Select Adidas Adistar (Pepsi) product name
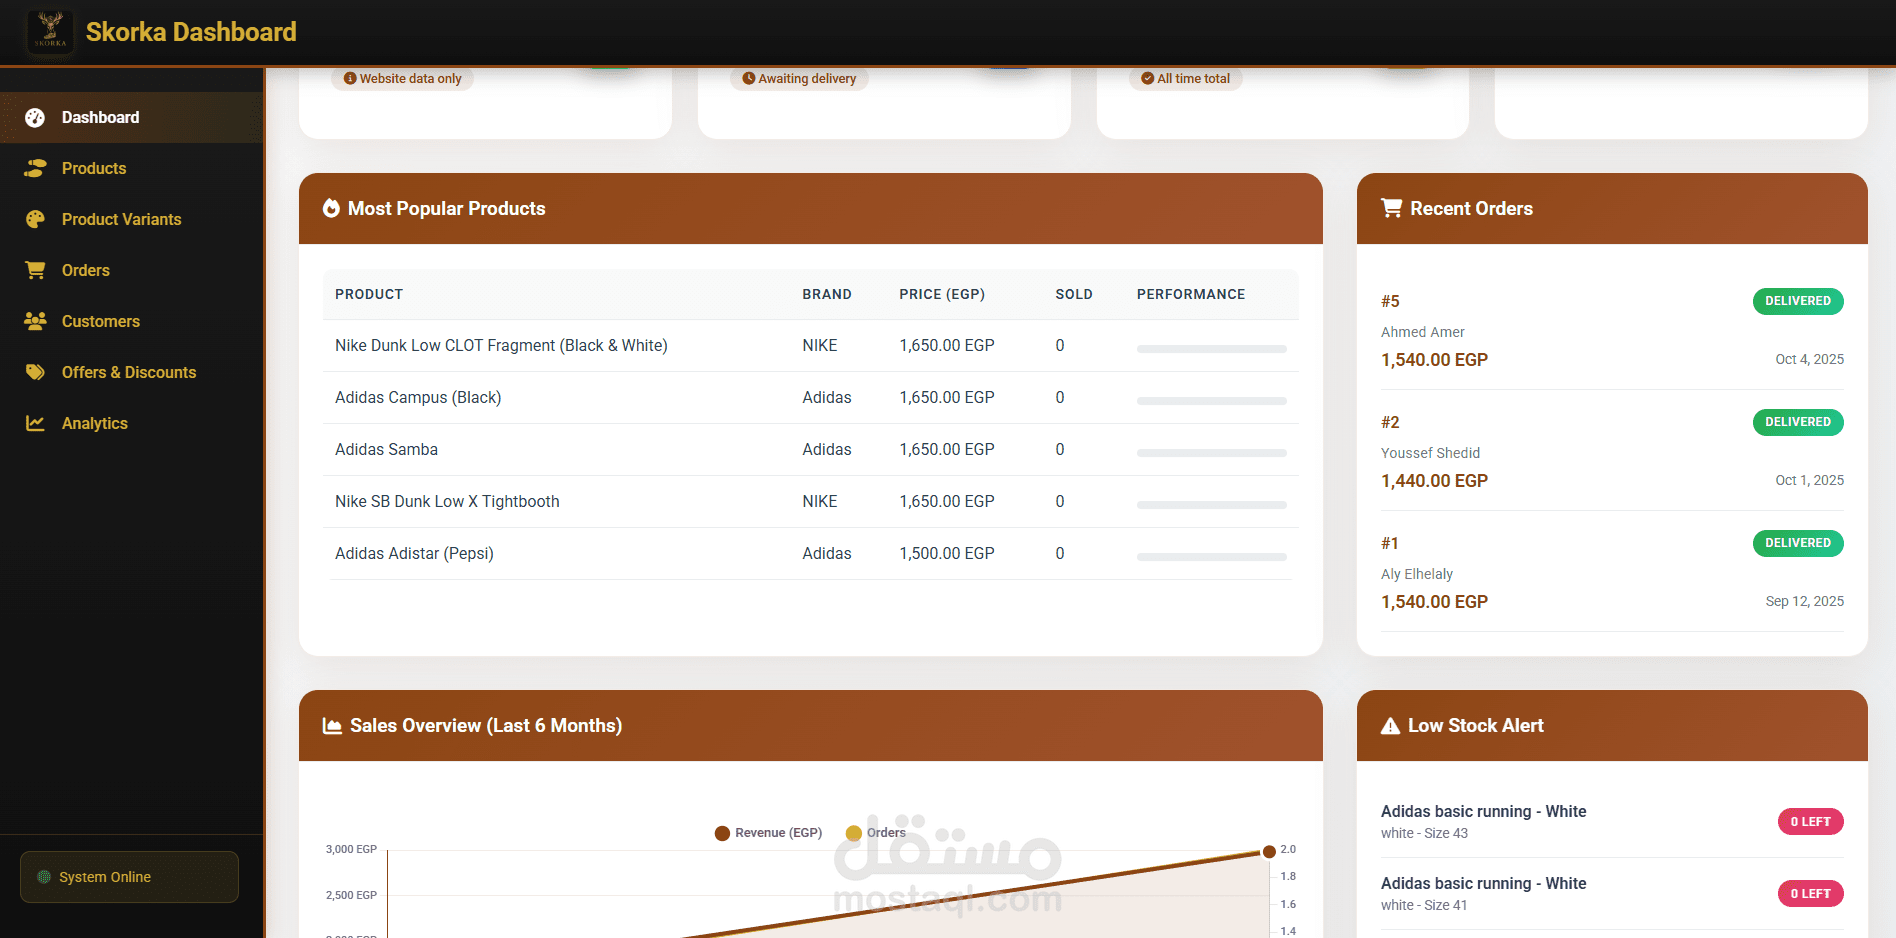The height and width of the screenshot is (938, 1896). 414,554
